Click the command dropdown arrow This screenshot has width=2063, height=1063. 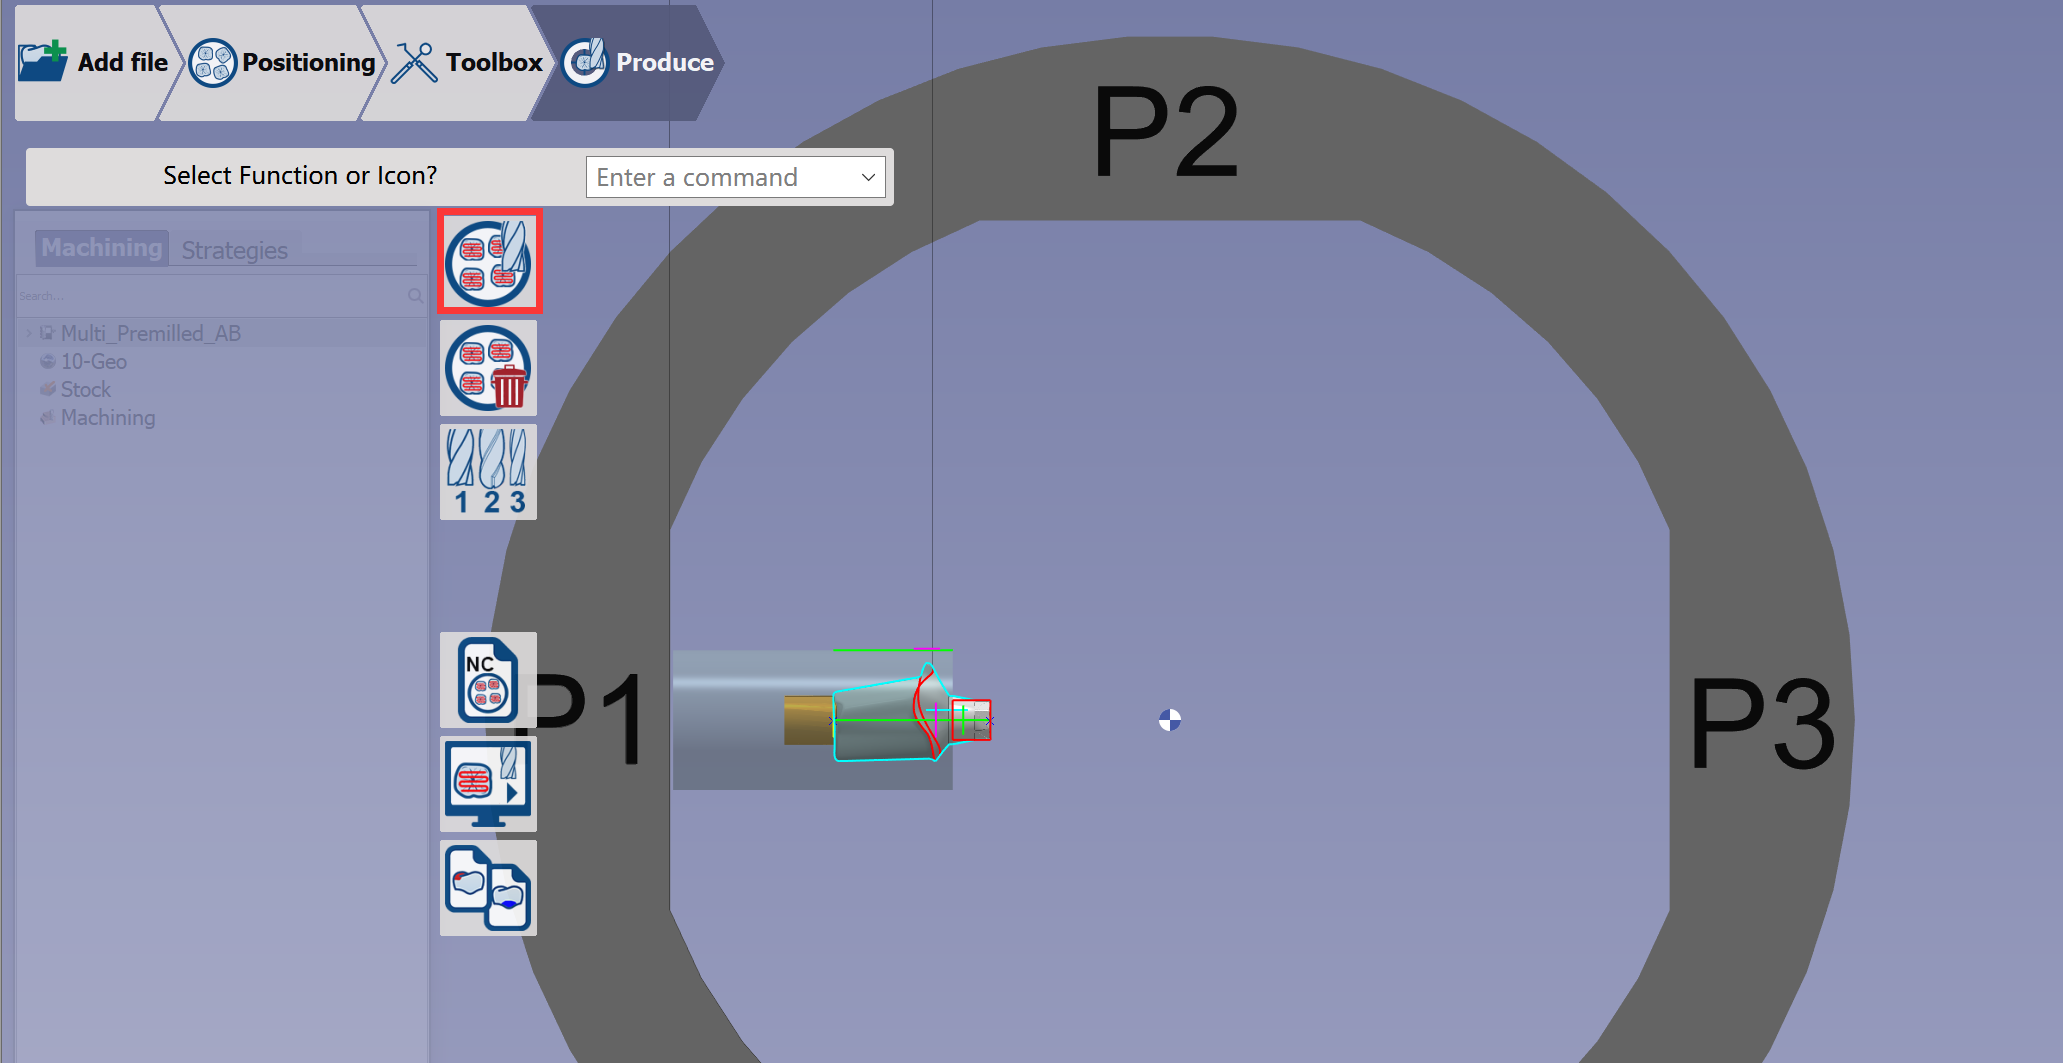[x=868, y=177]
